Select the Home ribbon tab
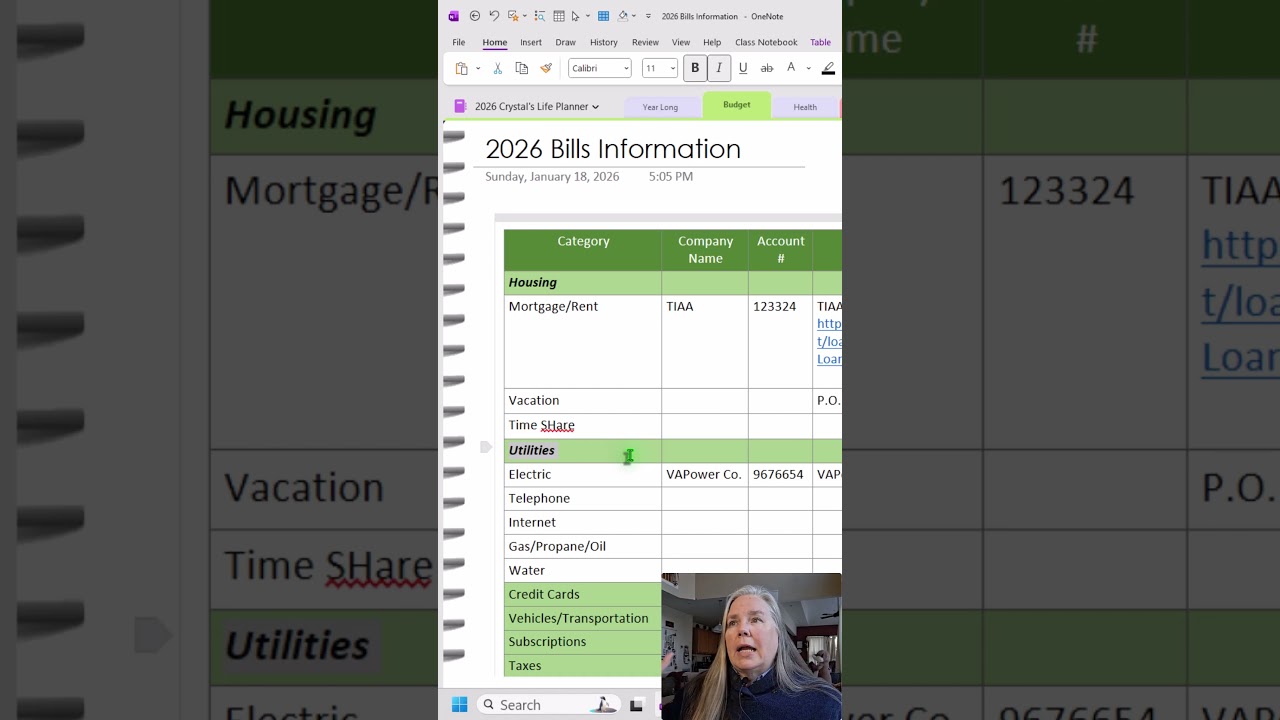The height and width of the screenshot is (720, 1280). tap(495, 42)
